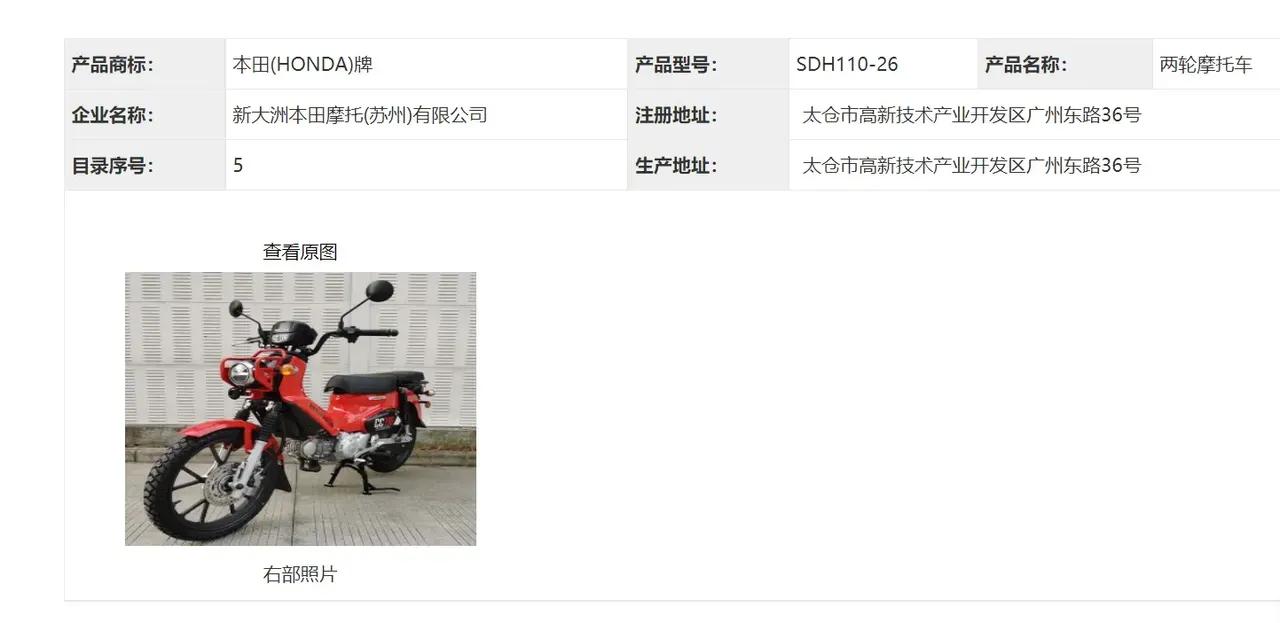Select the SDH110-26 model number
The height and width of the screenshot is (623, 1280).
coord(847,65)
